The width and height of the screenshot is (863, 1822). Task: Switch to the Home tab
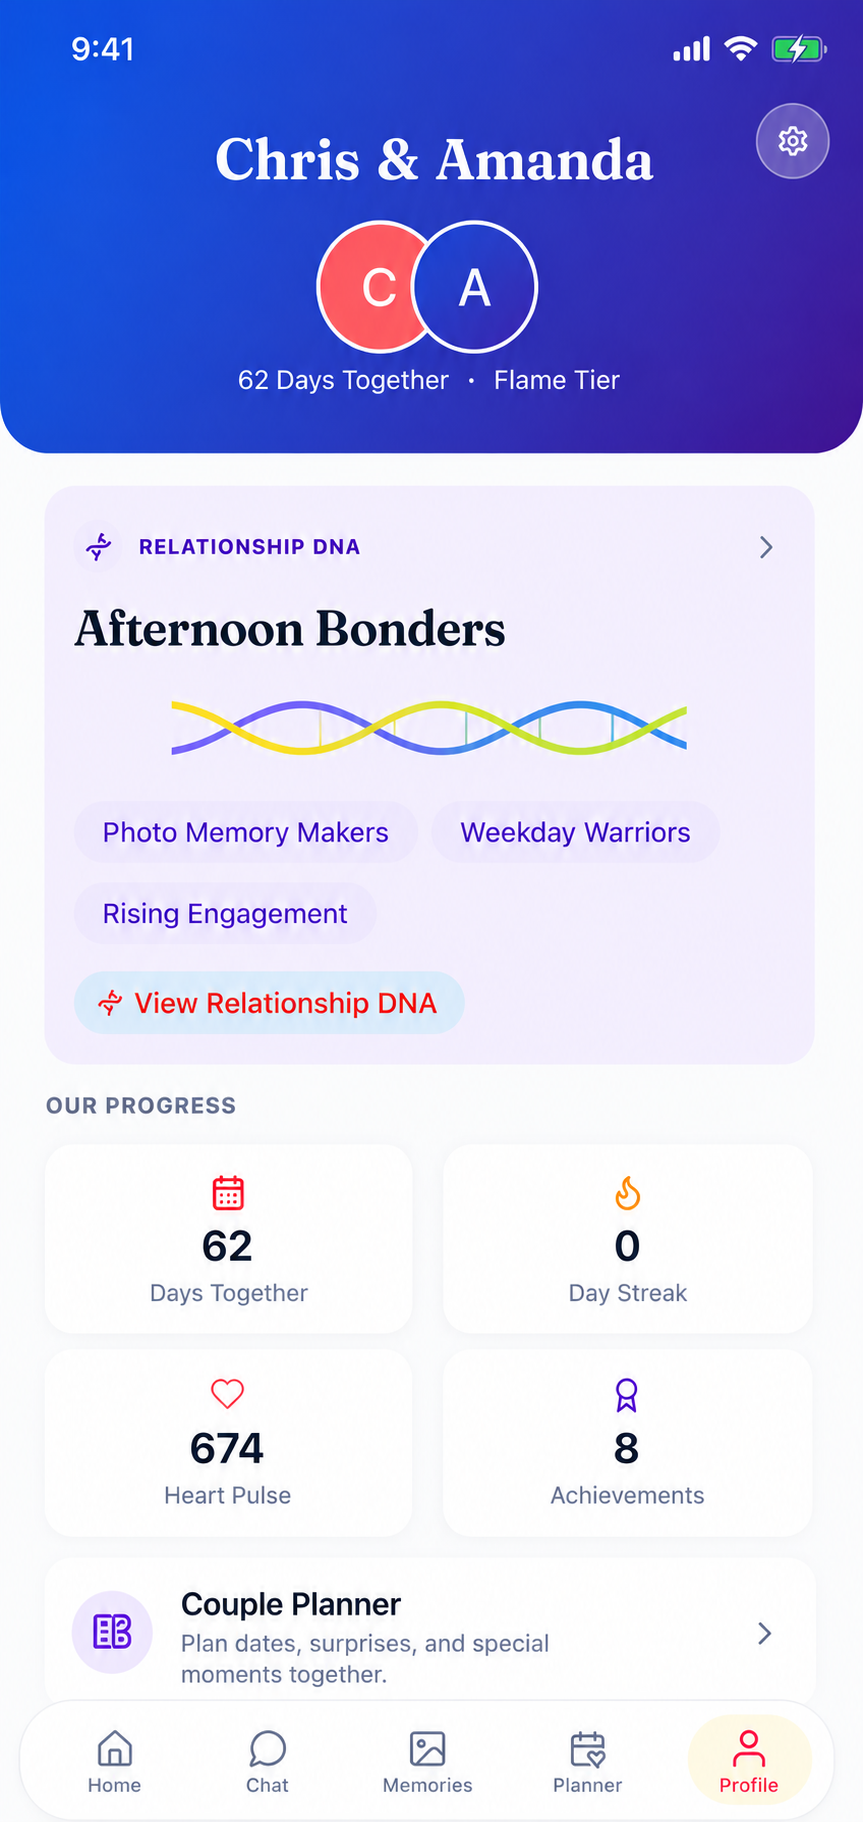(x=114, y=1762)
